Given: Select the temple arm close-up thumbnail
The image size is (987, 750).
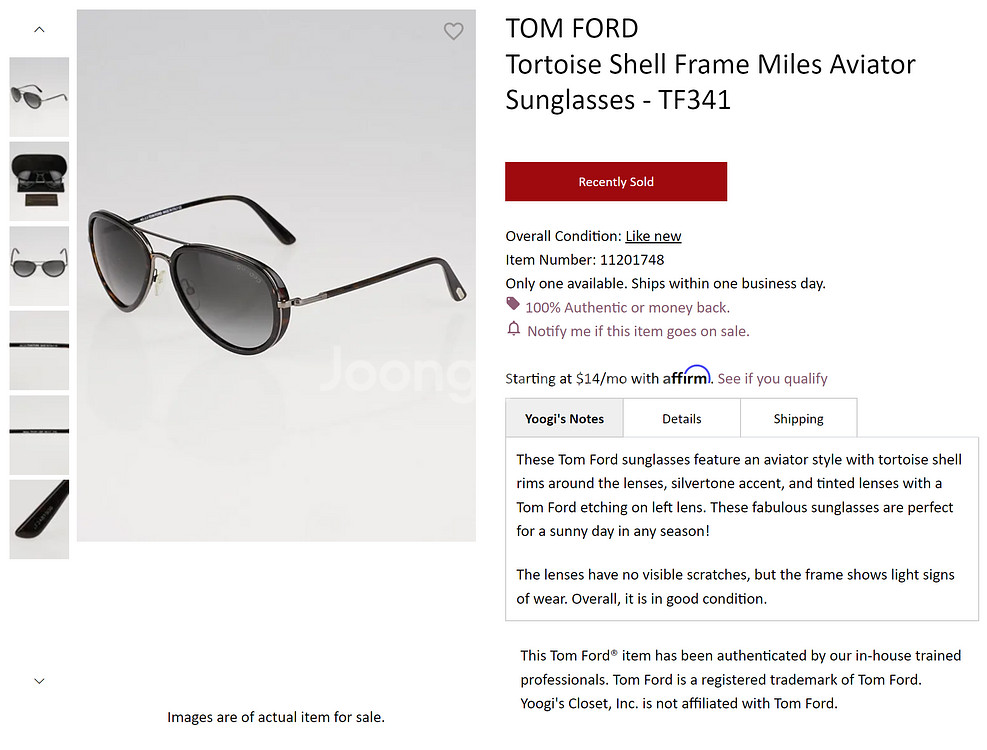Looking at the screenshot, I should tap(39, 518).
